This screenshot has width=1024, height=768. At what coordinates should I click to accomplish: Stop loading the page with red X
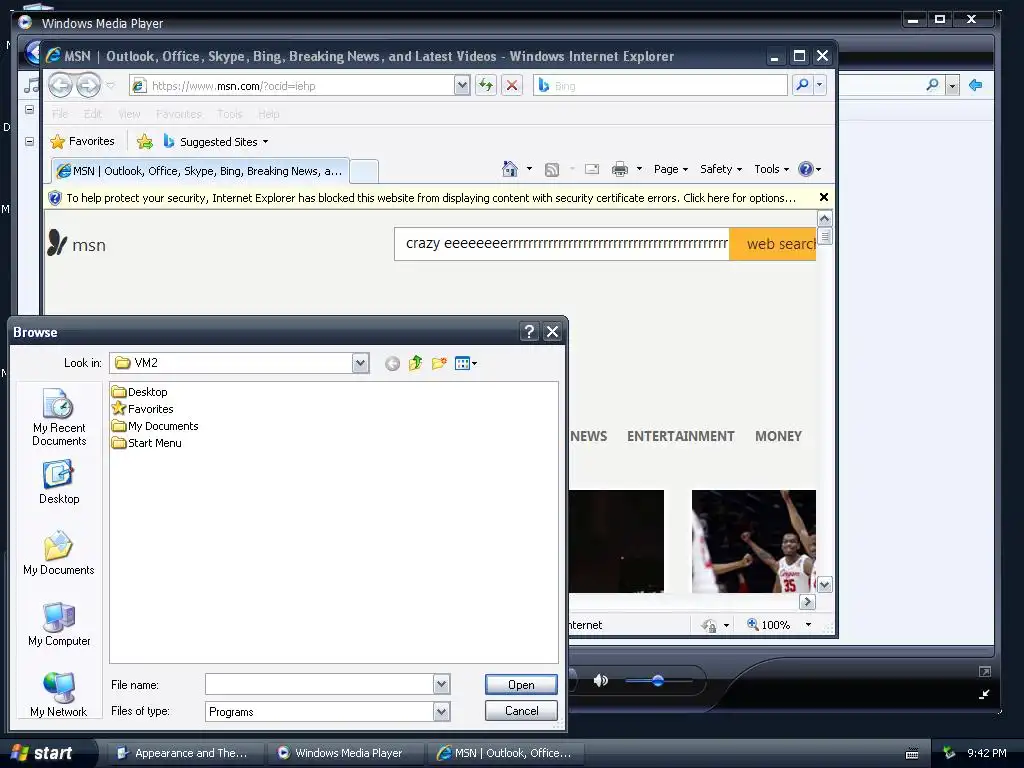[512, 85]
